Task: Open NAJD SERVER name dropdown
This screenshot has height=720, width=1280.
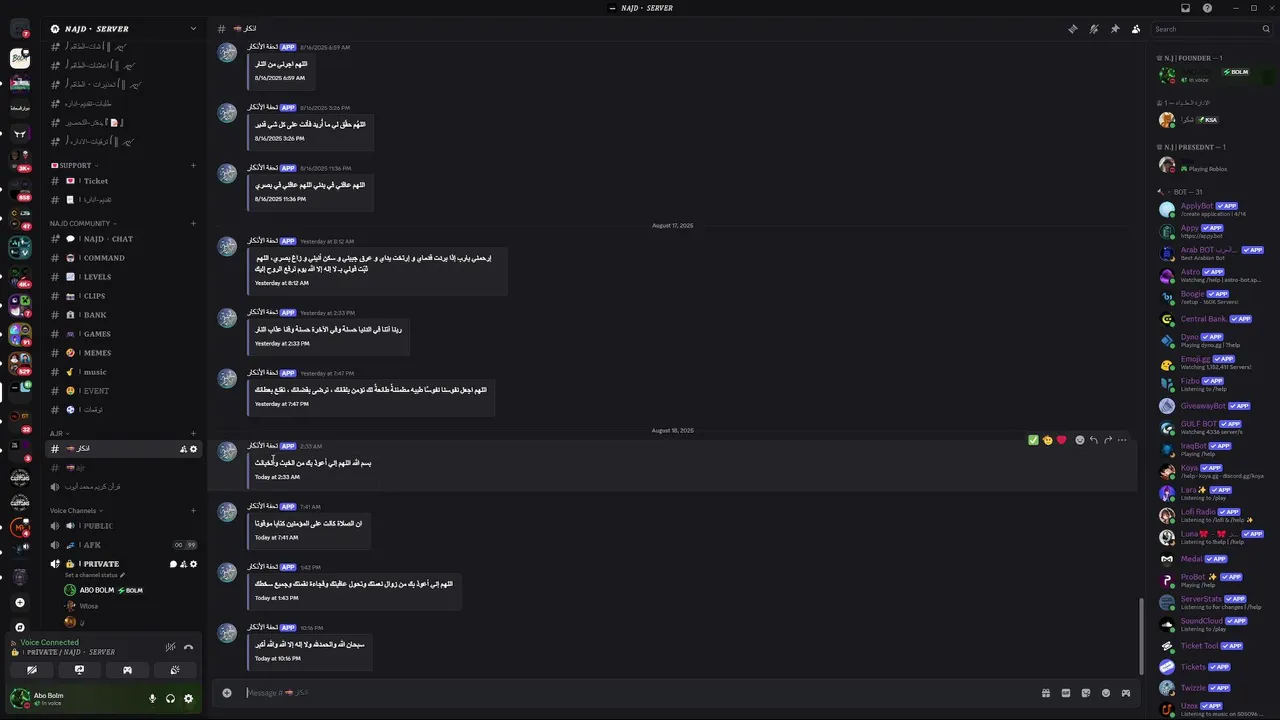Action: point(124,29)
